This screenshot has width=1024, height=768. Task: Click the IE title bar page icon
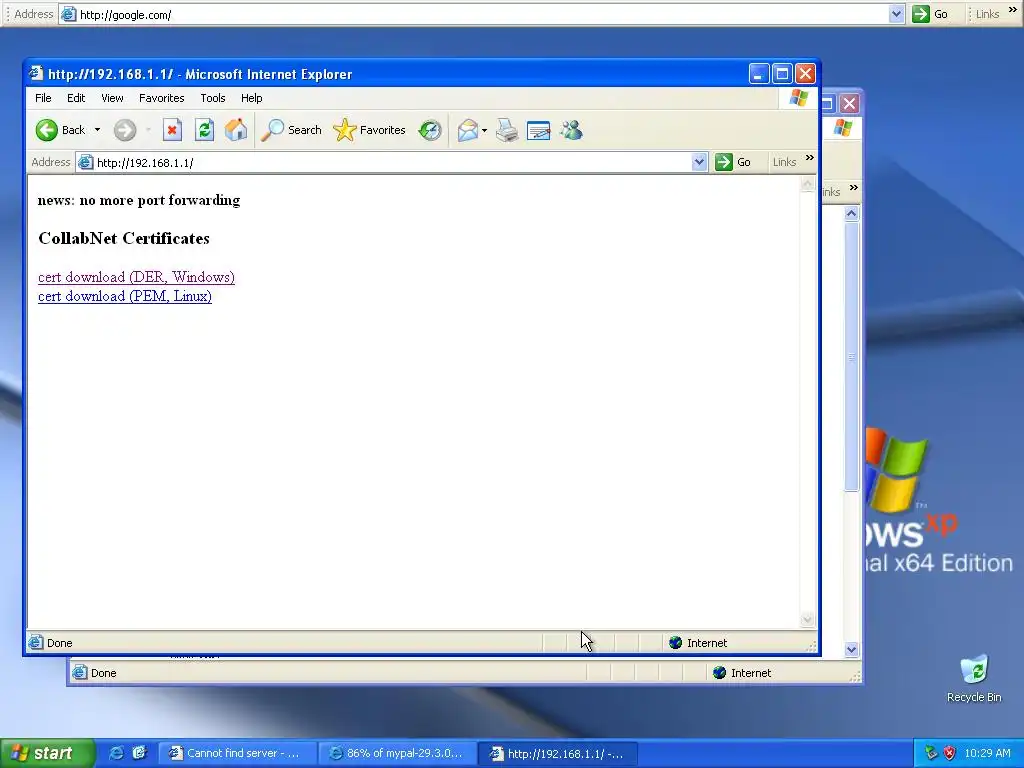point(37,74)
